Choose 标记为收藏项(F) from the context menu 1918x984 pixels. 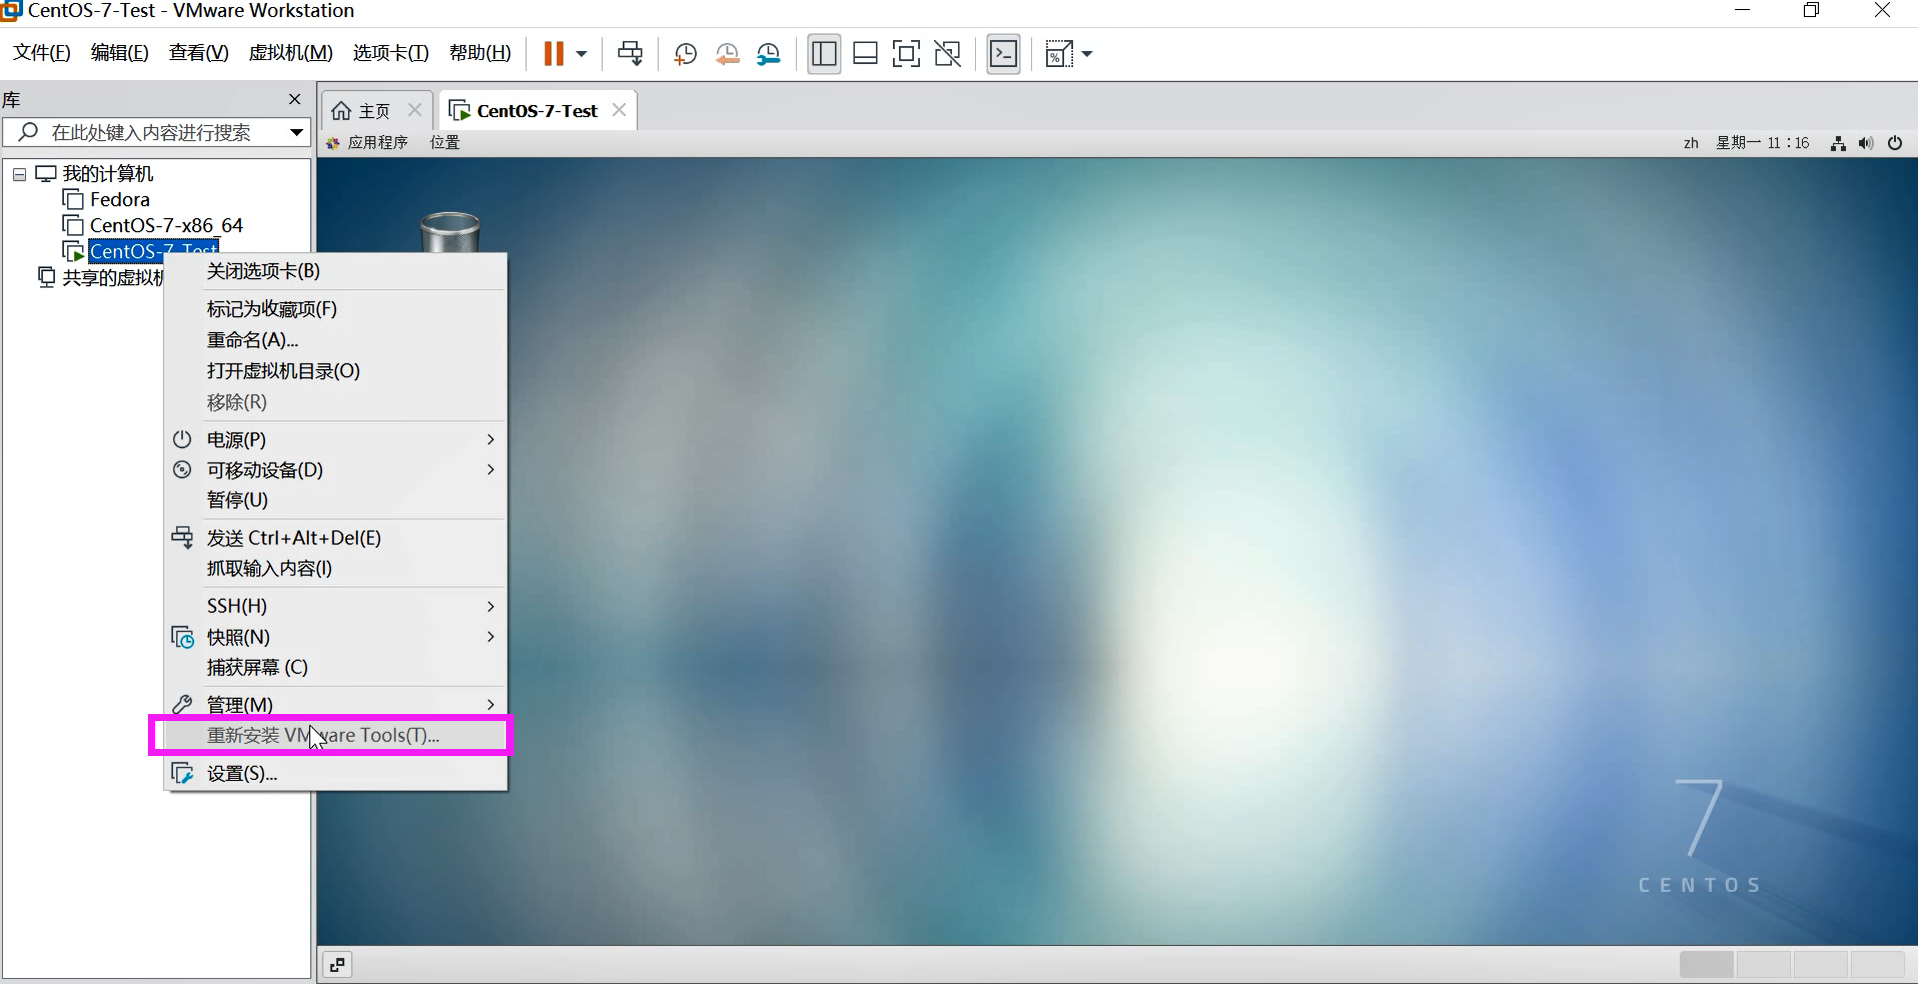336,309
